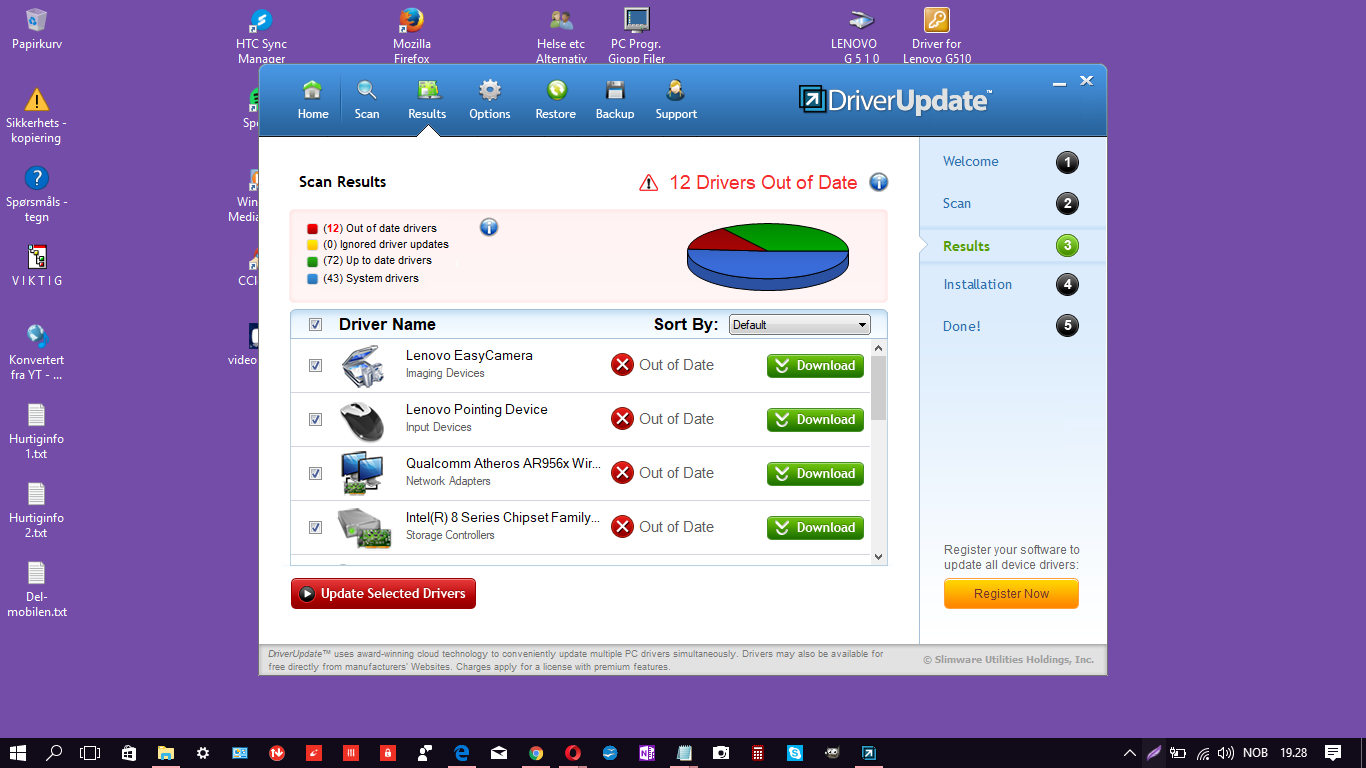Image resolution: width=1366 pixels, height=768 pixels.
Task: Click the red warning triangle icon in Scan Results
Action: 649,183
